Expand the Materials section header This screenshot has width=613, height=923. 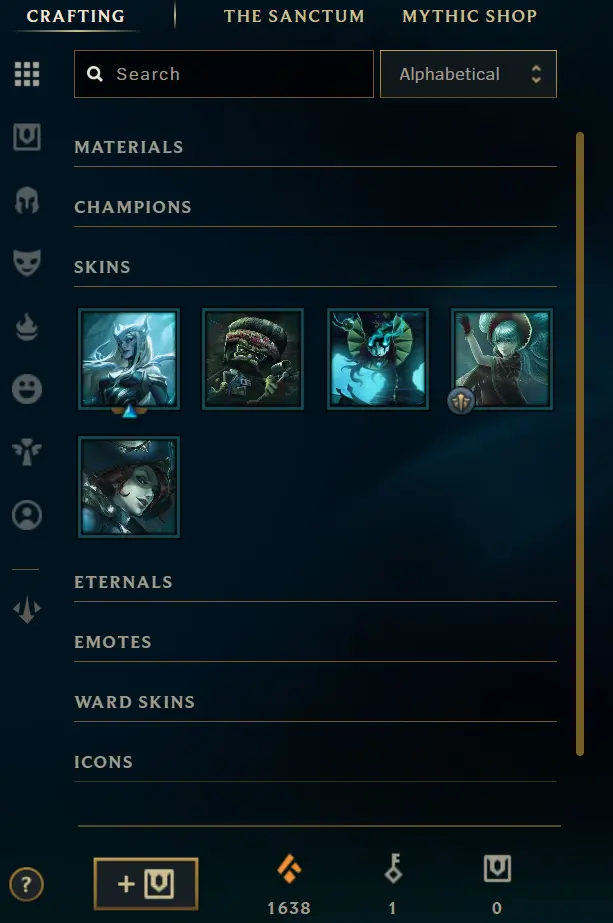click(x=315, y=147)
